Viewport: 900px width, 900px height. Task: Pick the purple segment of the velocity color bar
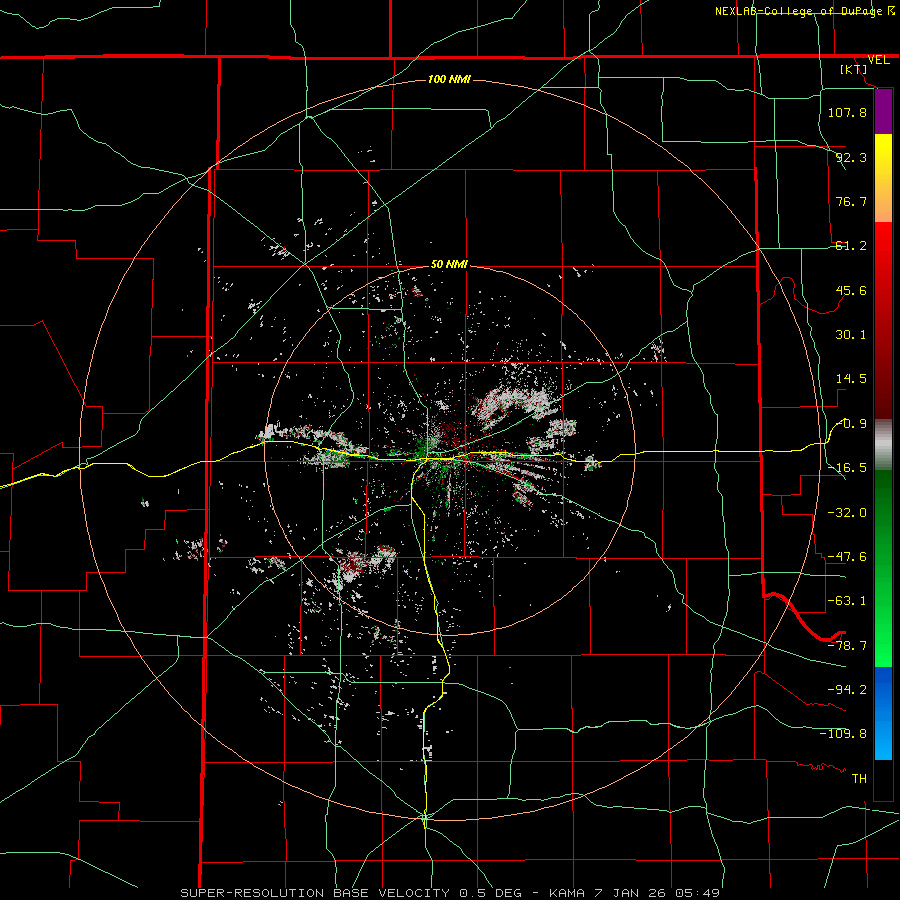(883, 112)
